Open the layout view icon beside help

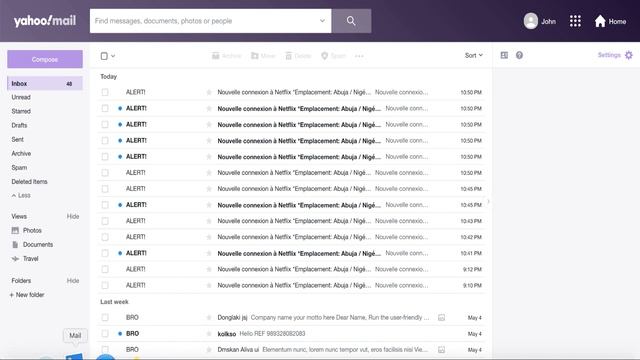click(x=504, y=55)
